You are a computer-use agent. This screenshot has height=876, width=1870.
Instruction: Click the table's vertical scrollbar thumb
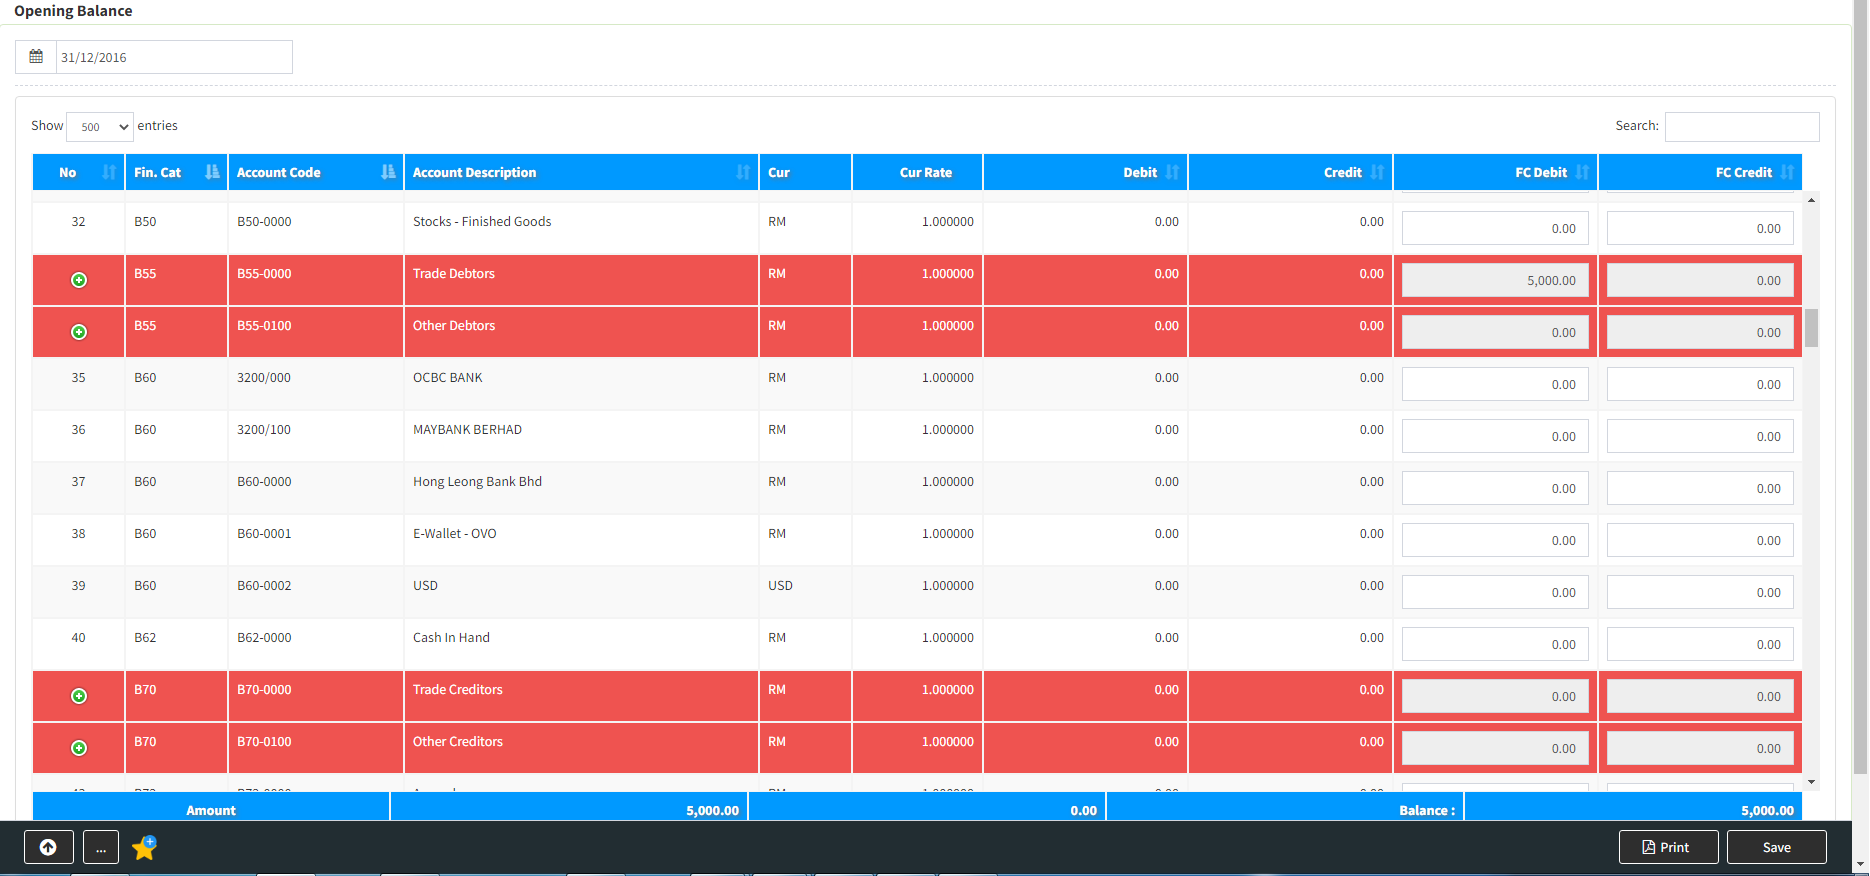tap(1811, 328)
